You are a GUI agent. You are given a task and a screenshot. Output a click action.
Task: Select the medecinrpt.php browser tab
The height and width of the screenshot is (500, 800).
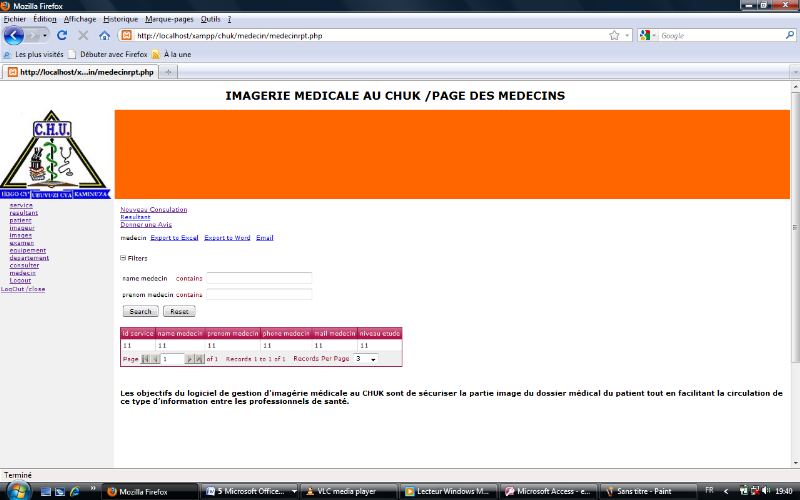pos(81,72)
